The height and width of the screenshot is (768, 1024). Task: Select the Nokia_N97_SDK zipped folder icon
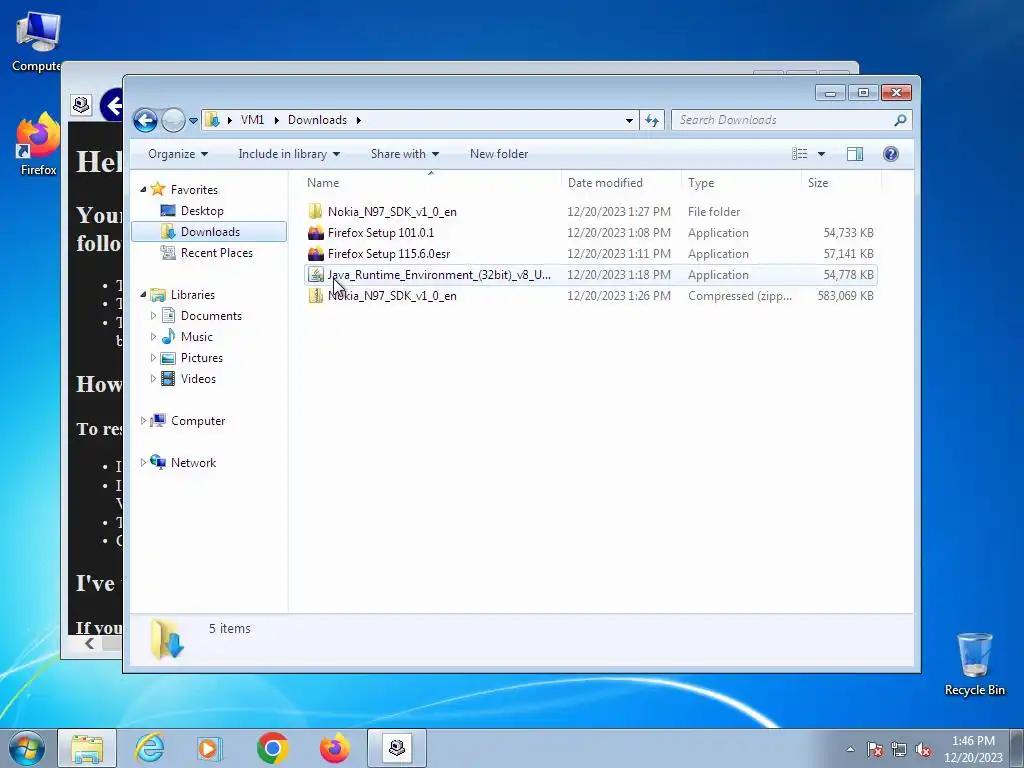[x=316, y=296]
